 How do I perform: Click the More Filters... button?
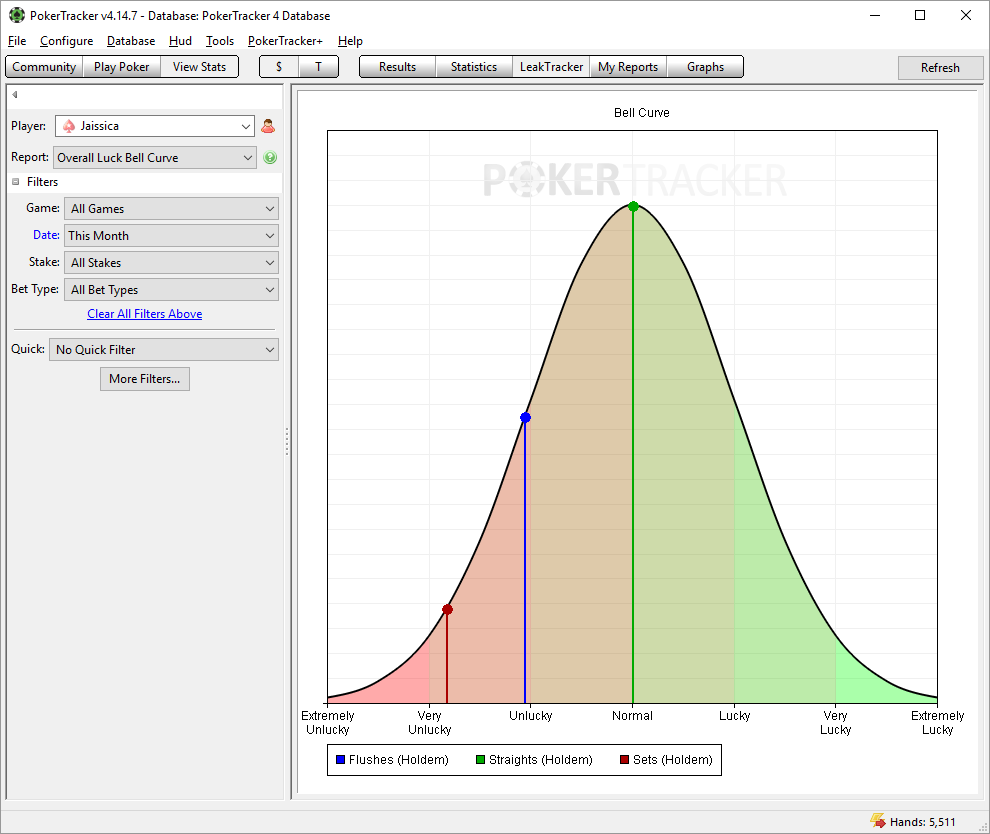[145, 379]
